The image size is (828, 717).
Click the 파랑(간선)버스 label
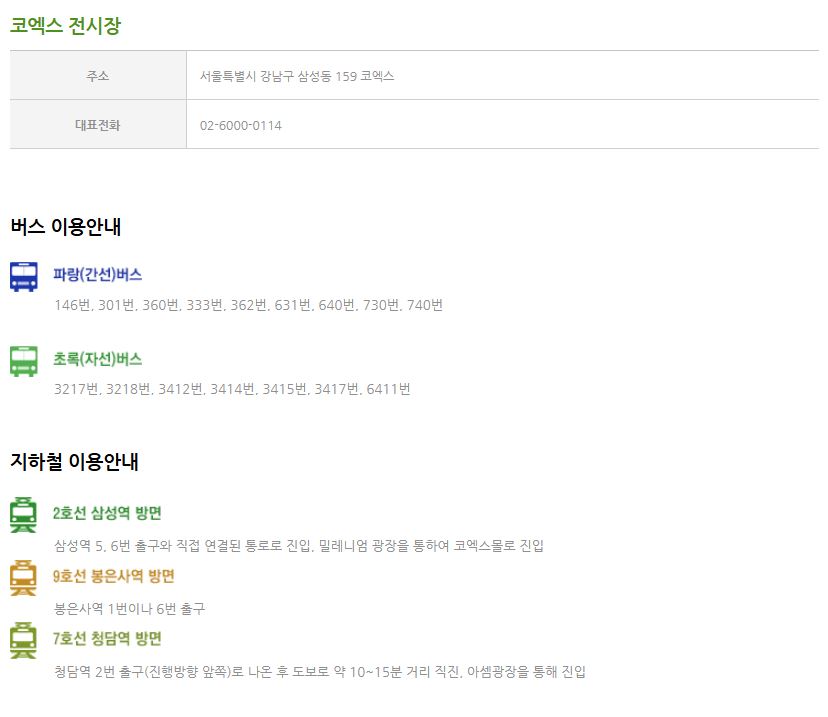pyautogui.click(x=97, y=275)
